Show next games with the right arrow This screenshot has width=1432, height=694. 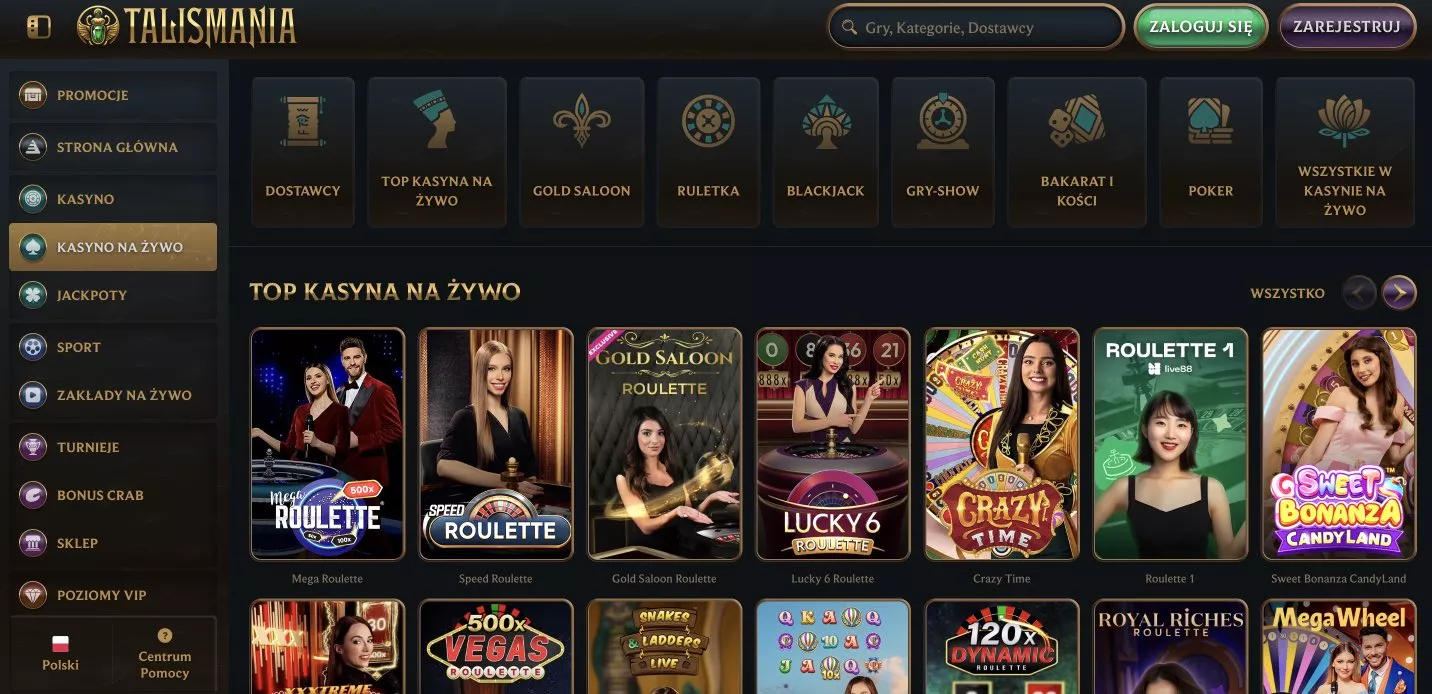1399,293
